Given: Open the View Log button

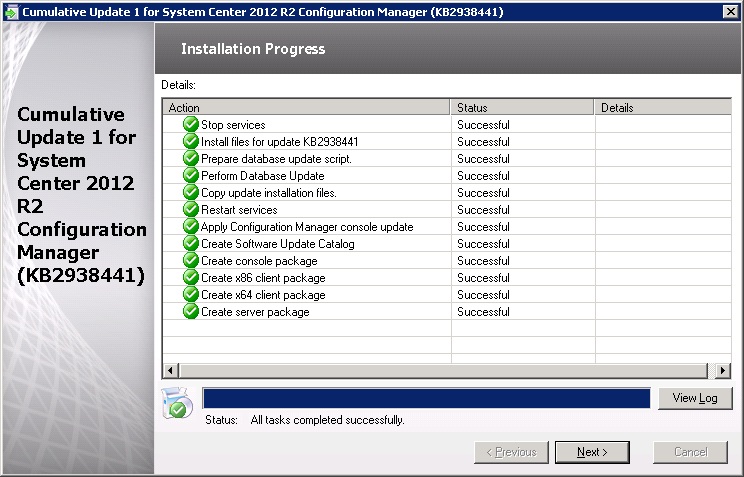Looking at the screenshot, I should (x=695, y=398).
